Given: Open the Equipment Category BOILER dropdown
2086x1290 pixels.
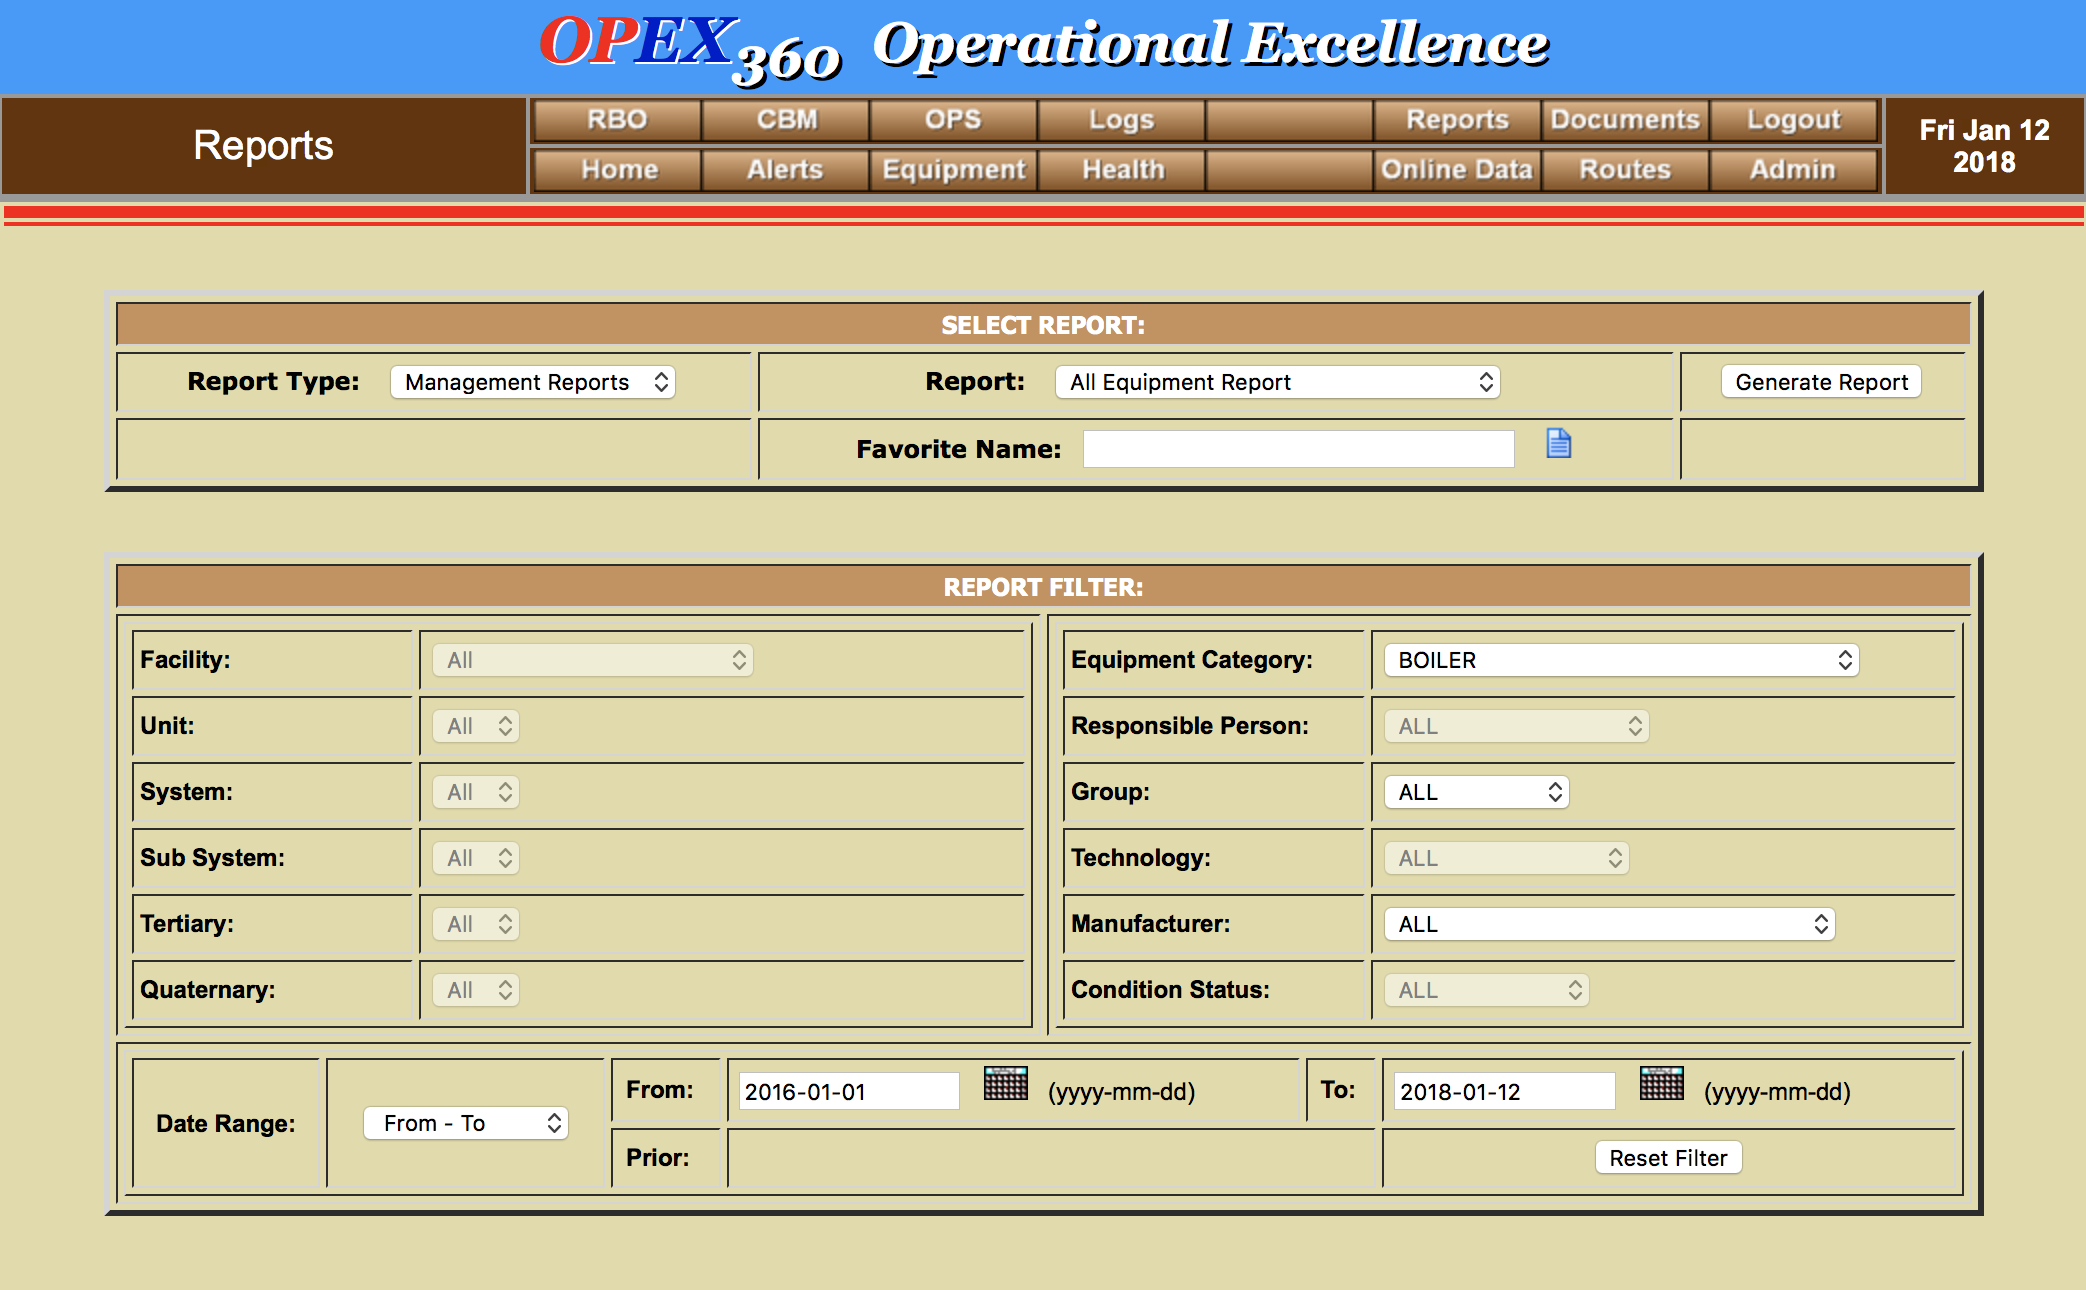Looking at the screenshot, I should [x=1622, y=660].
